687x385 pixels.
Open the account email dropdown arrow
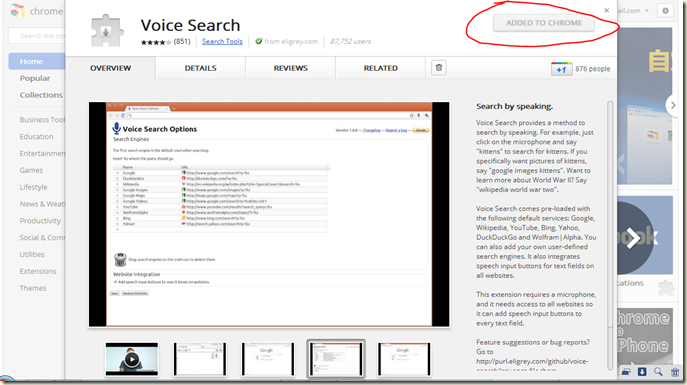coord(647,11)
